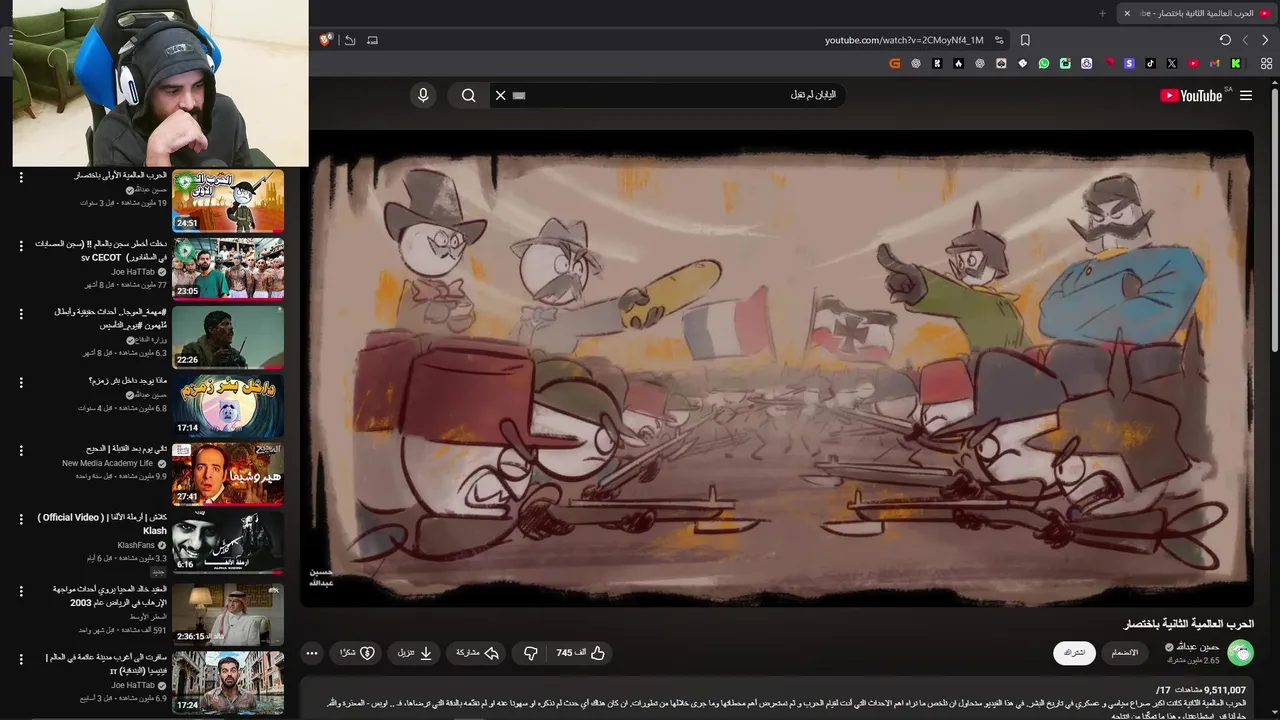Close the YouTube video browser tab
Viewport: 1280px width, 720px height.
pyautogui.click(x=1127, y=13)
